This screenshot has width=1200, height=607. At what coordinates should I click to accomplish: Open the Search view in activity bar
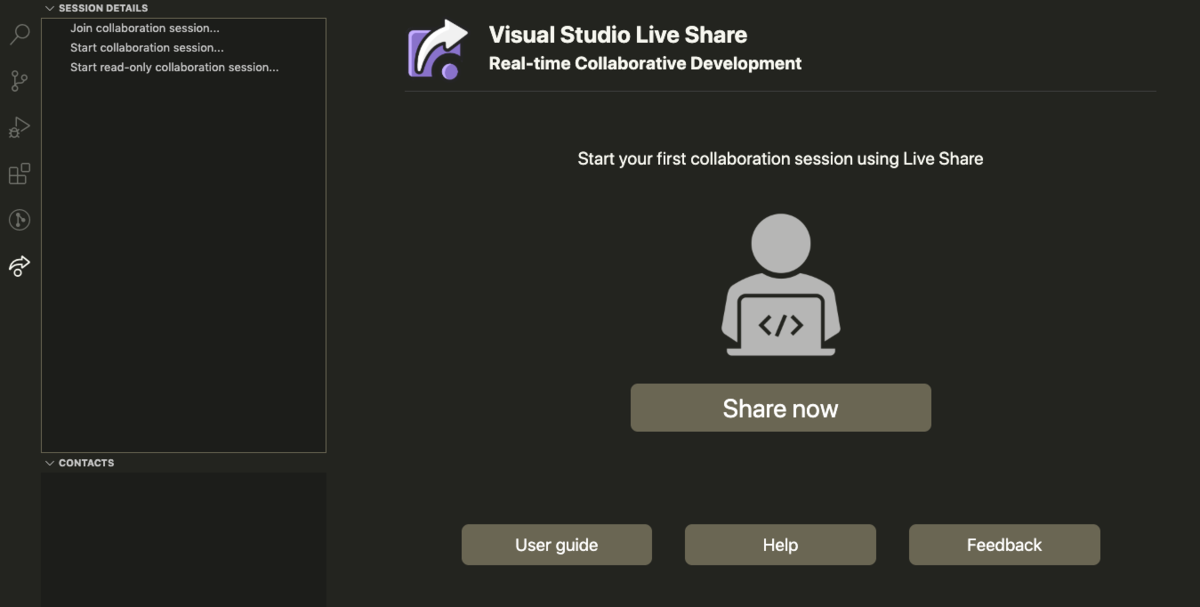point(19,35)
